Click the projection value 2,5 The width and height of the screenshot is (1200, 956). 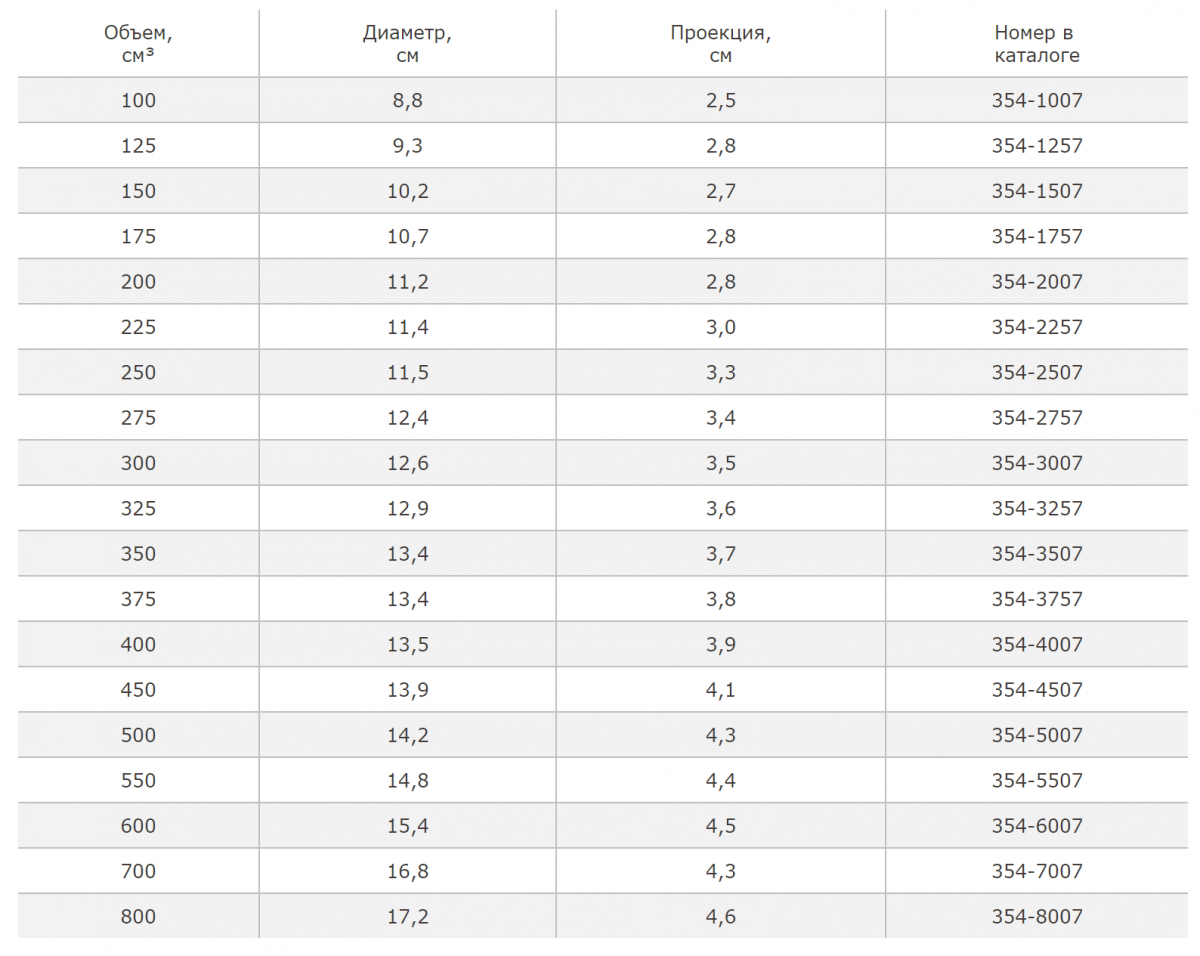[x=721, y=101]
